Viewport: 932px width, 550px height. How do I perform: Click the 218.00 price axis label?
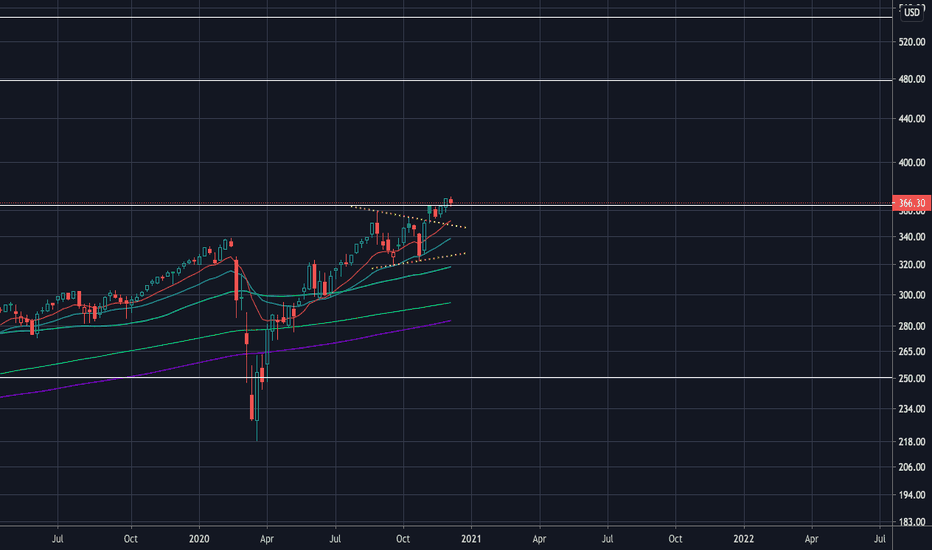pyautogui.click(x=912, y=442)
